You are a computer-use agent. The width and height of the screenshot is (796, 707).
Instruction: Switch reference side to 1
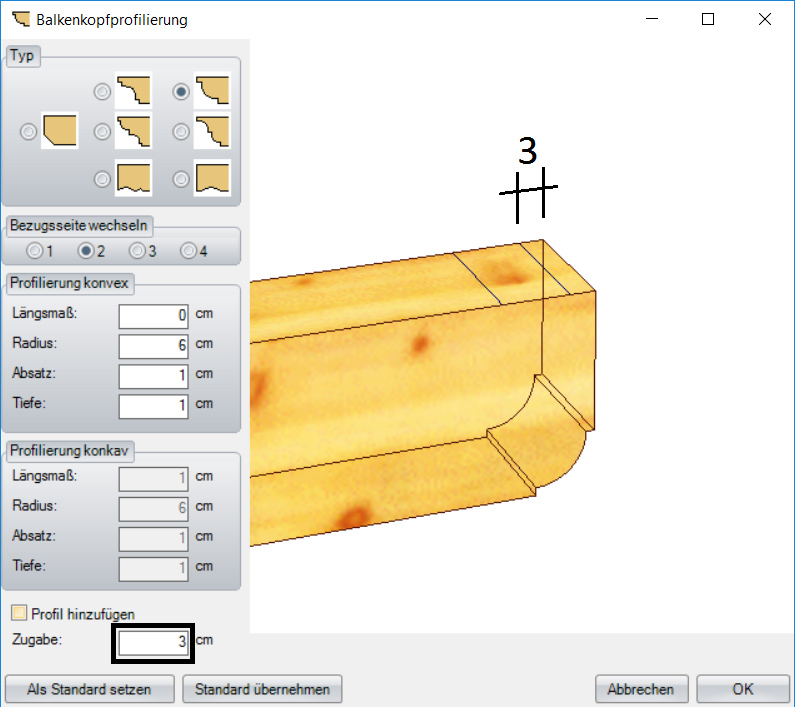pos(35,251)
